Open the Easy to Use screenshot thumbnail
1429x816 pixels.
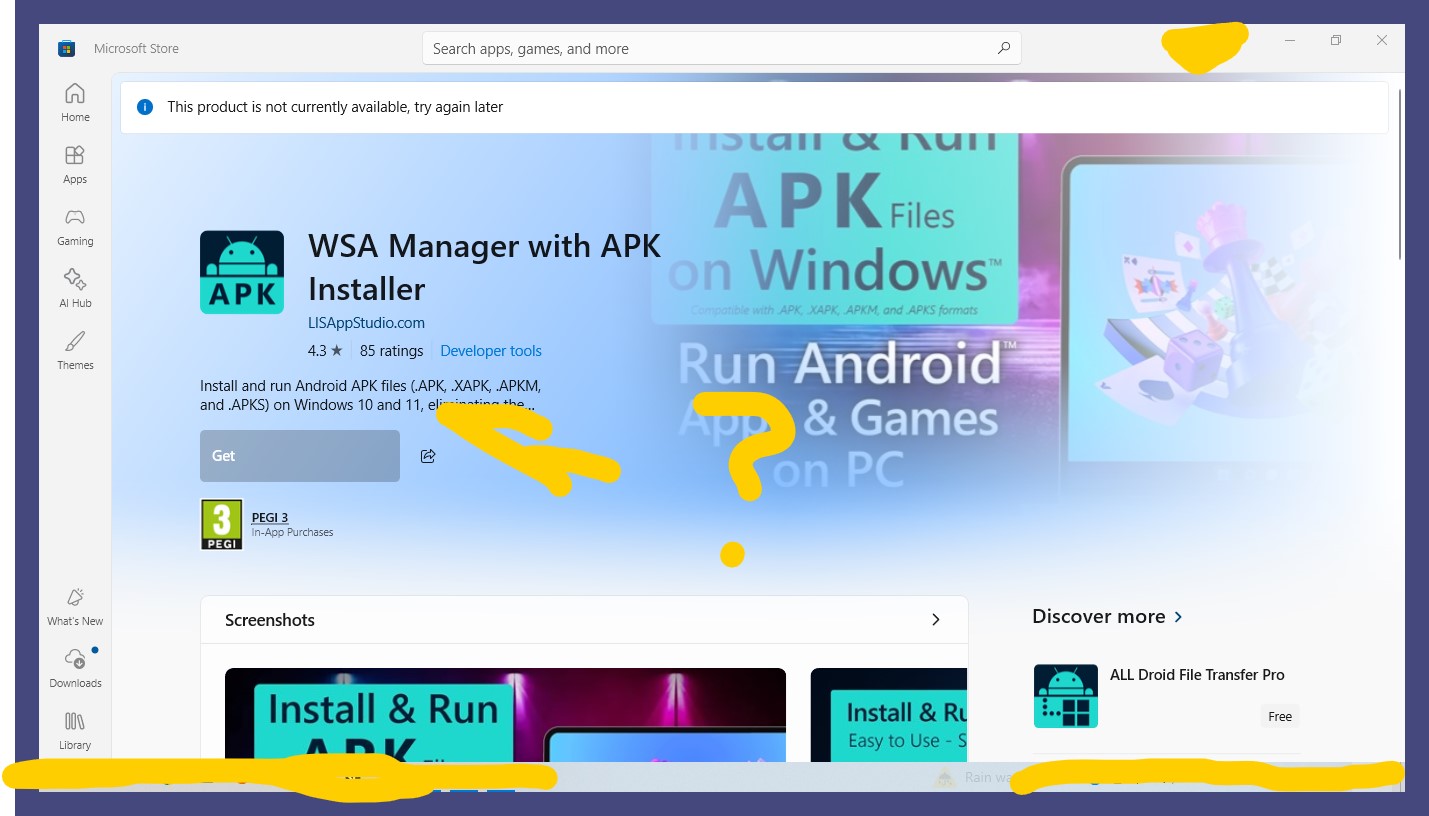(889, 715)
